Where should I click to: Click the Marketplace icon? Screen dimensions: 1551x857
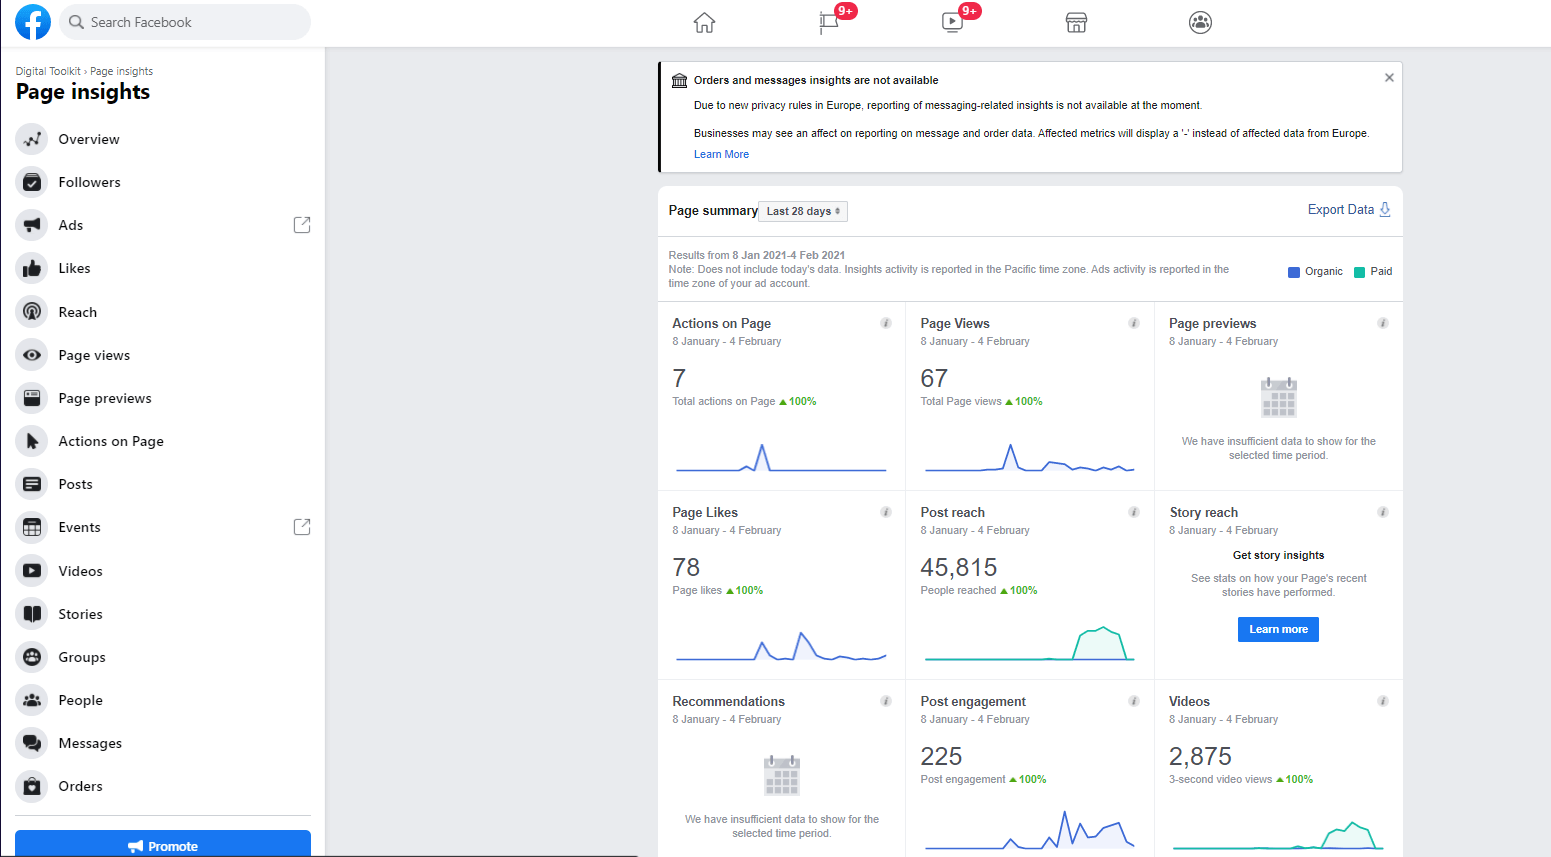(1076, 22)
